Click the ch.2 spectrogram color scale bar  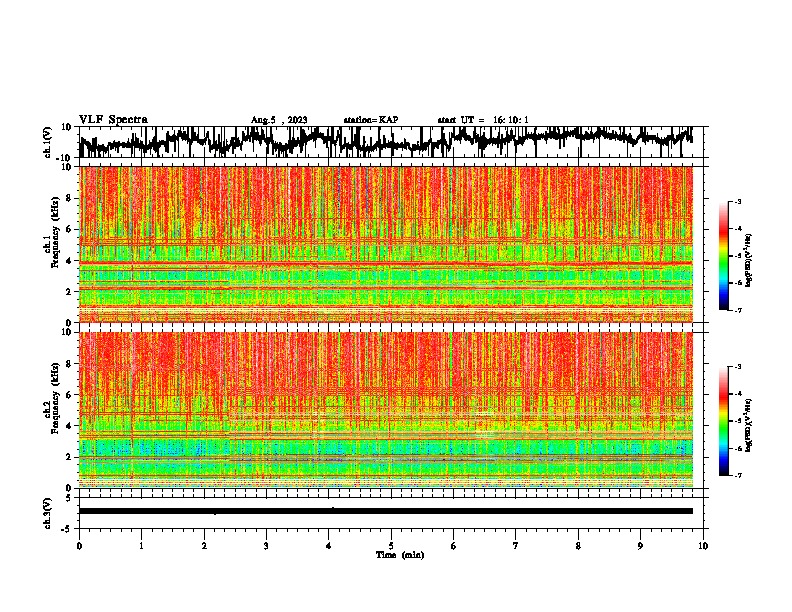pyautogui.click(x=723, y=421)
